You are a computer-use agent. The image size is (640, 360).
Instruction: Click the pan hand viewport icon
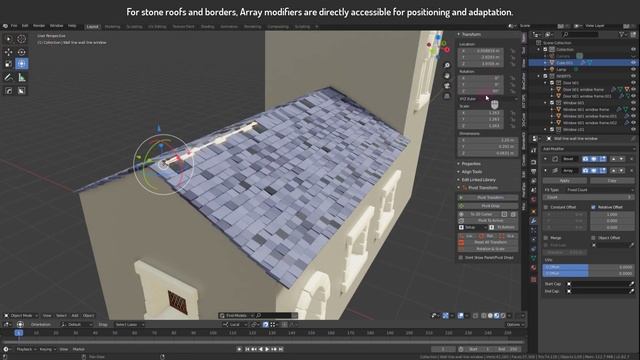pyautogui.click(x=447, y=76)
